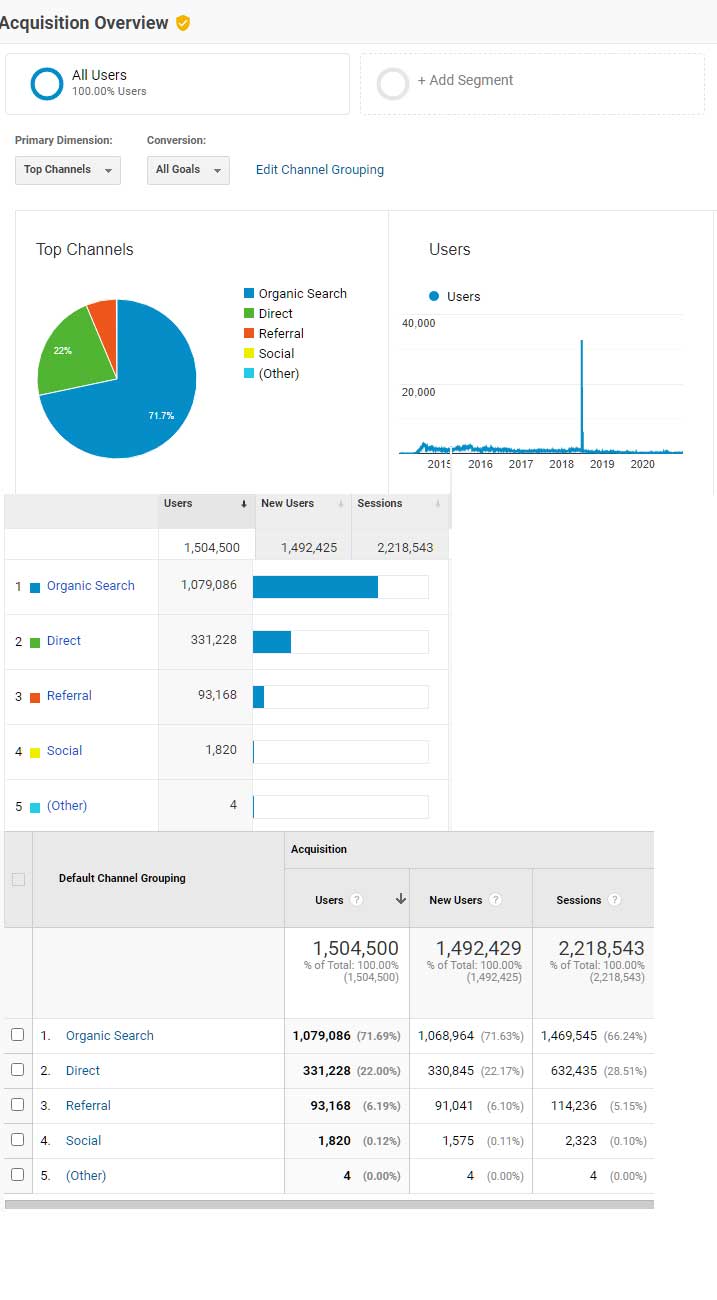Screen dimensions: 717x1300
Task: Click the Users column help question mark
Action: (x=356, y=900)
